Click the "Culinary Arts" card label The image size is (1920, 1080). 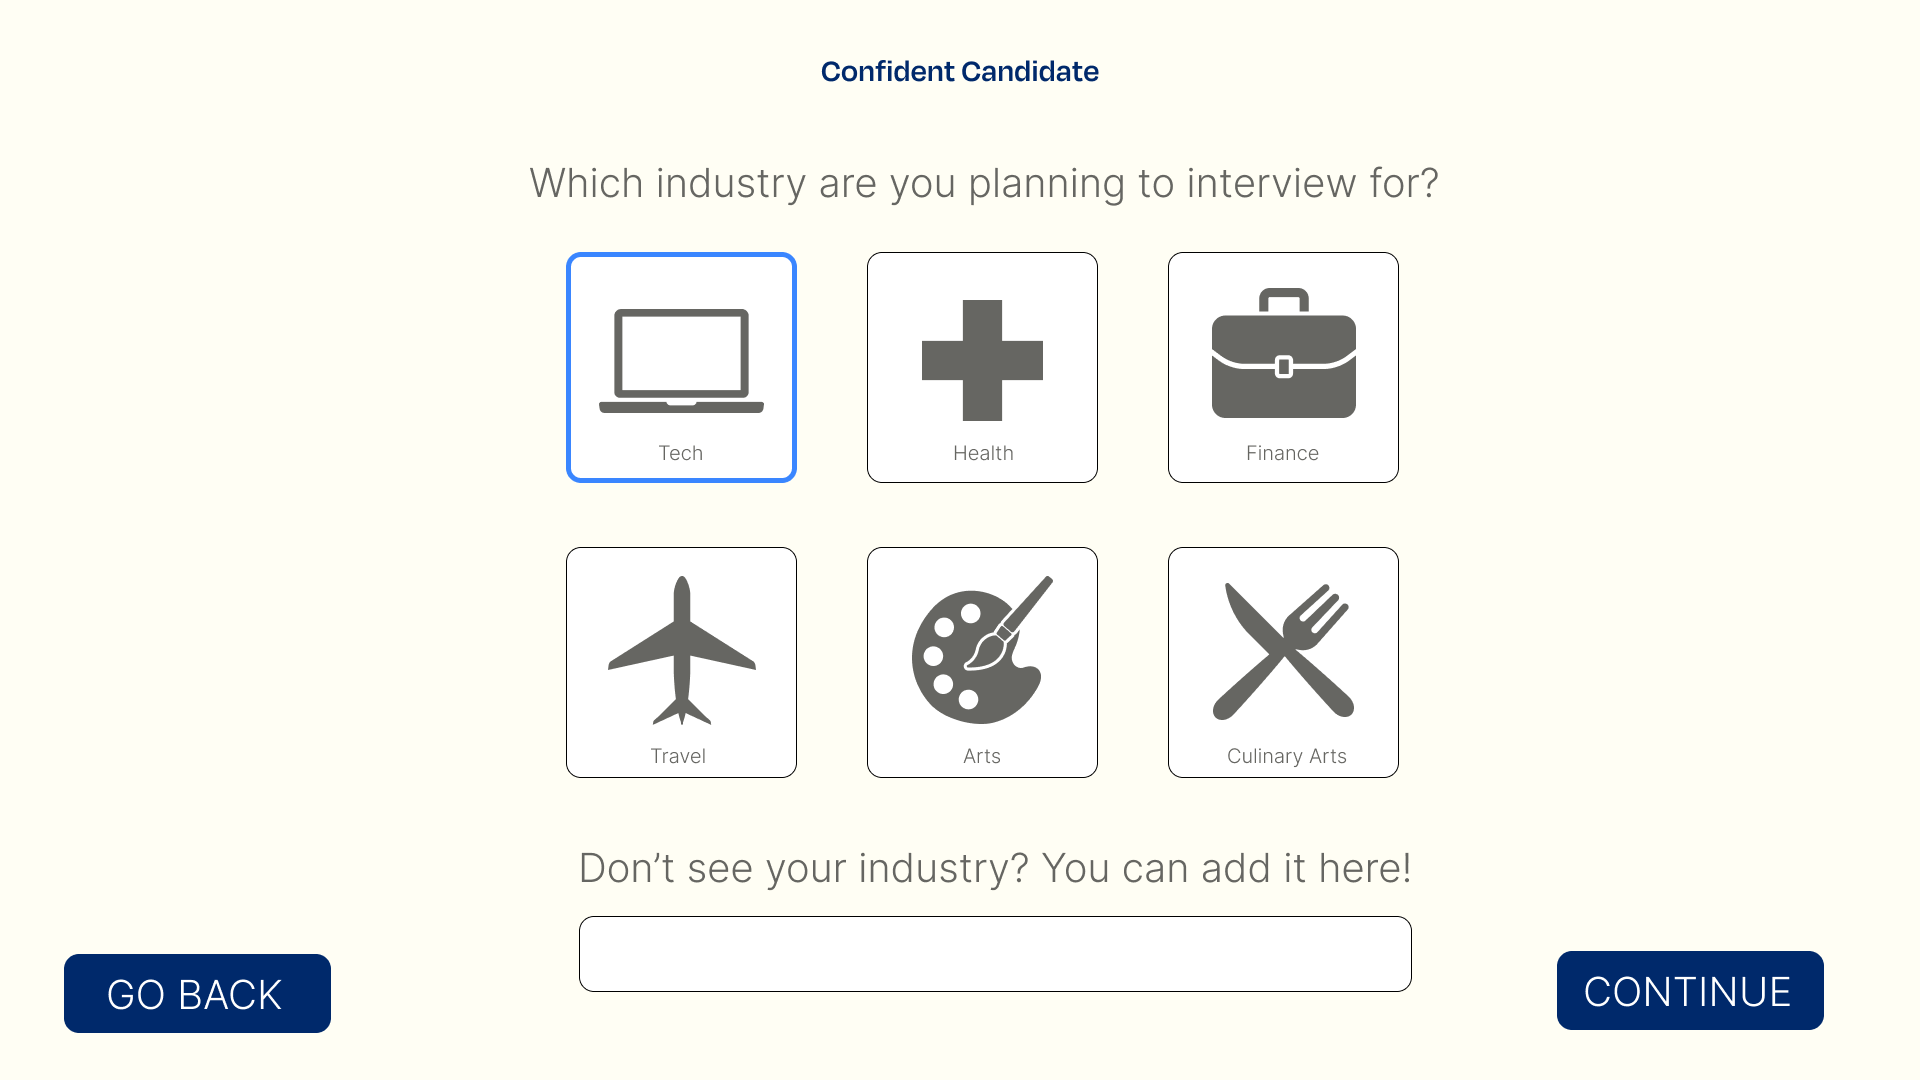(1287, 756)
